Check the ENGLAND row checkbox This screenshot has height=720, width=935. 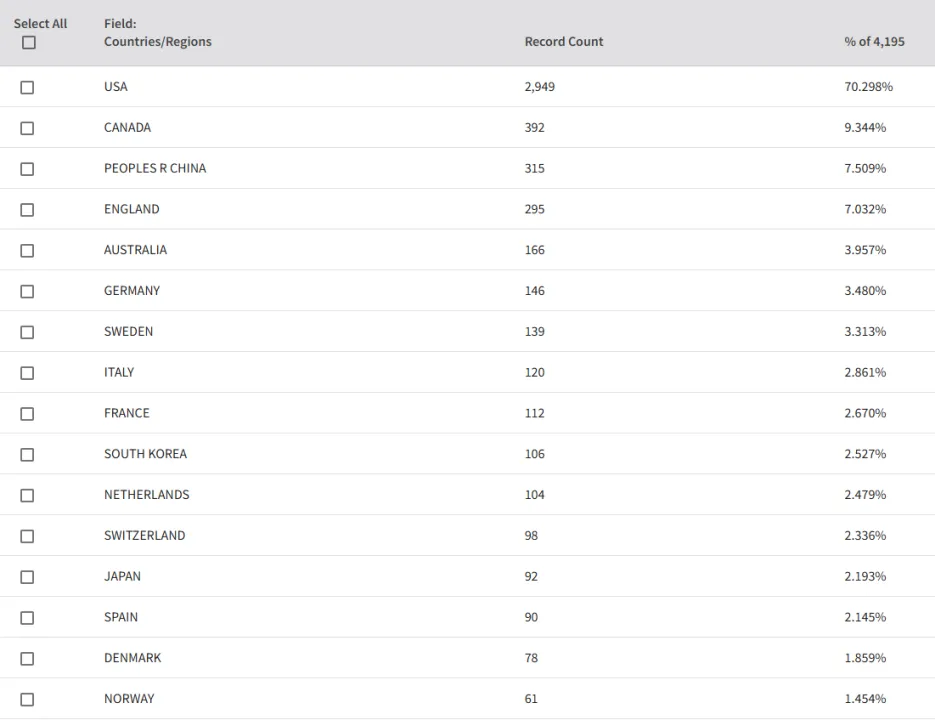27,209
